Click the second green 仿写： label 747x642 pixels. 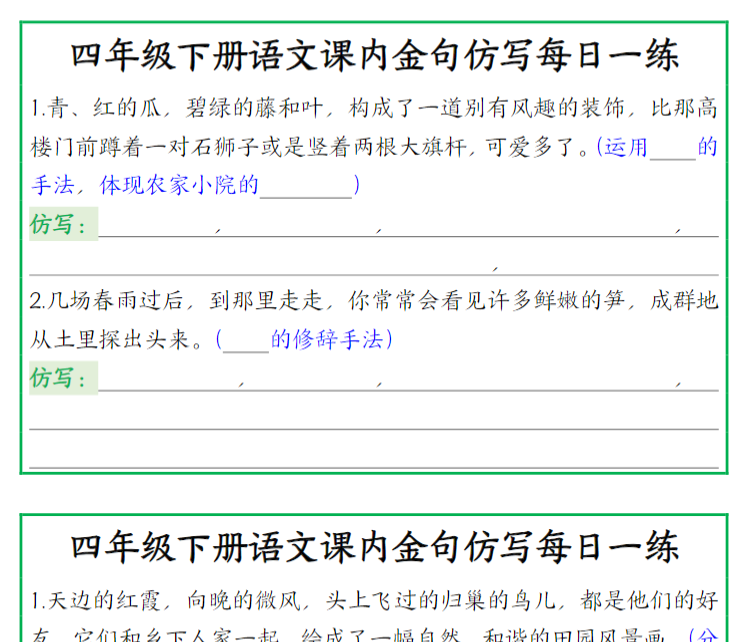63,378
